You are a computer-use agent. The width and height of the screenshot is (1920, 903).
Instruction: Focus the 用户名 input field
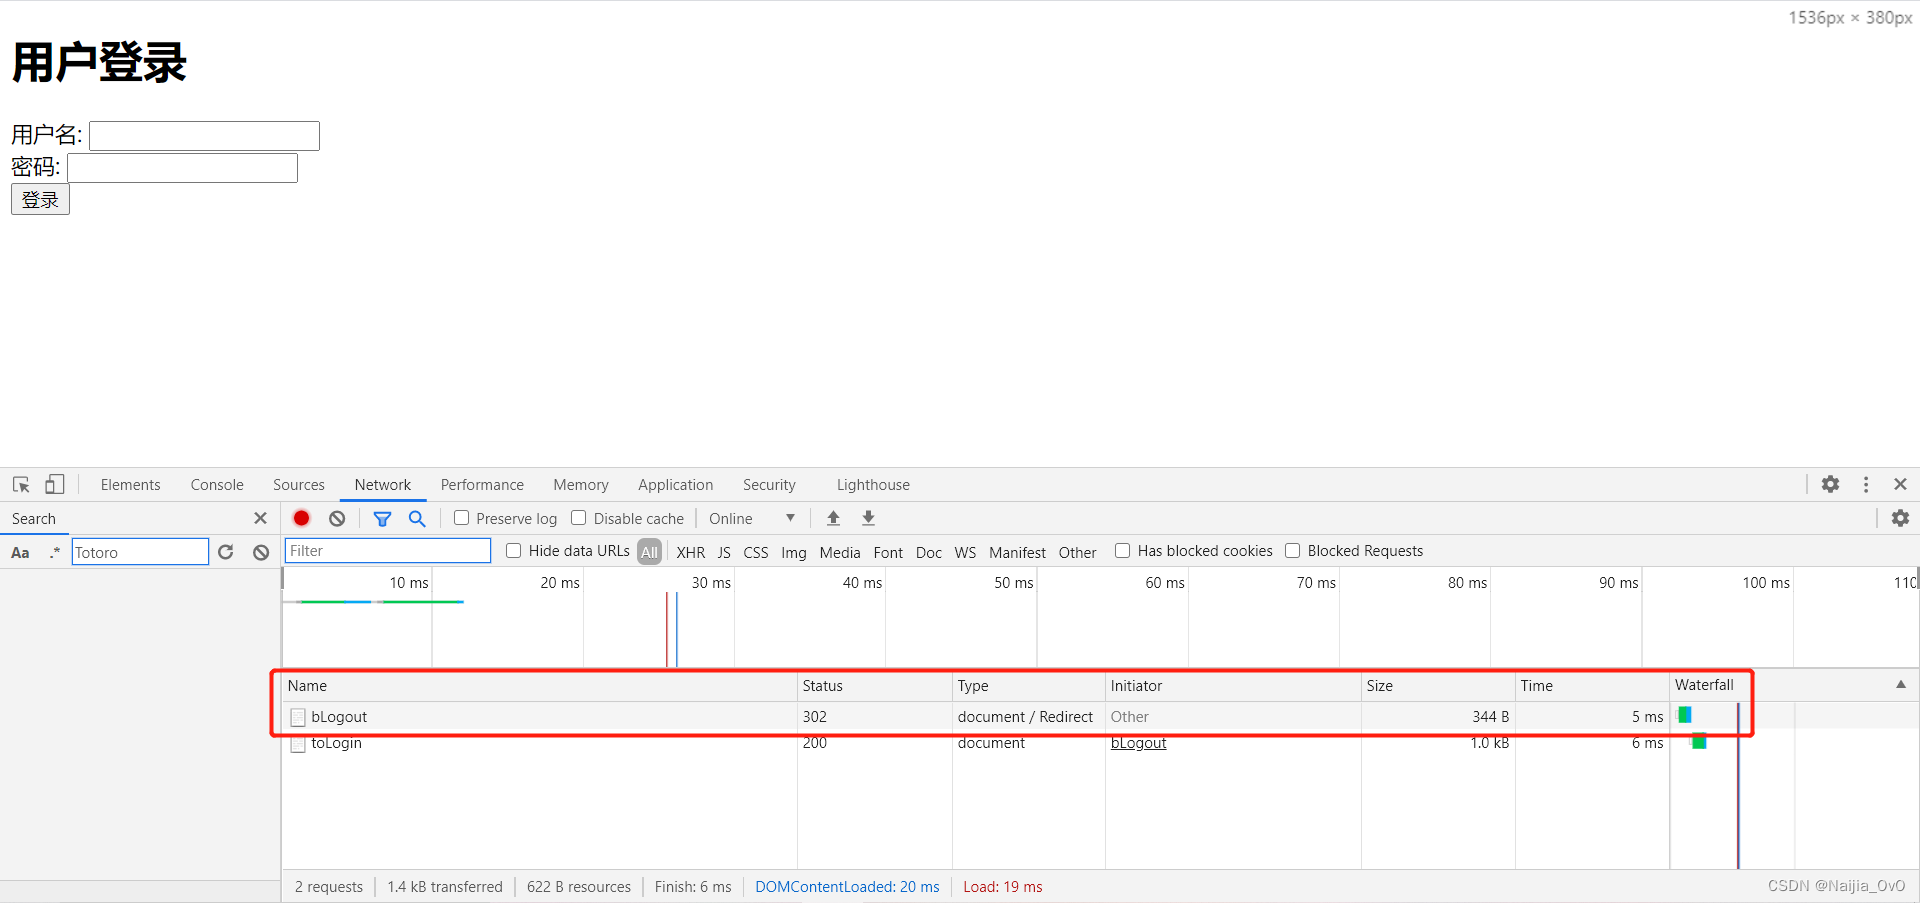click(x=204, y=136)
